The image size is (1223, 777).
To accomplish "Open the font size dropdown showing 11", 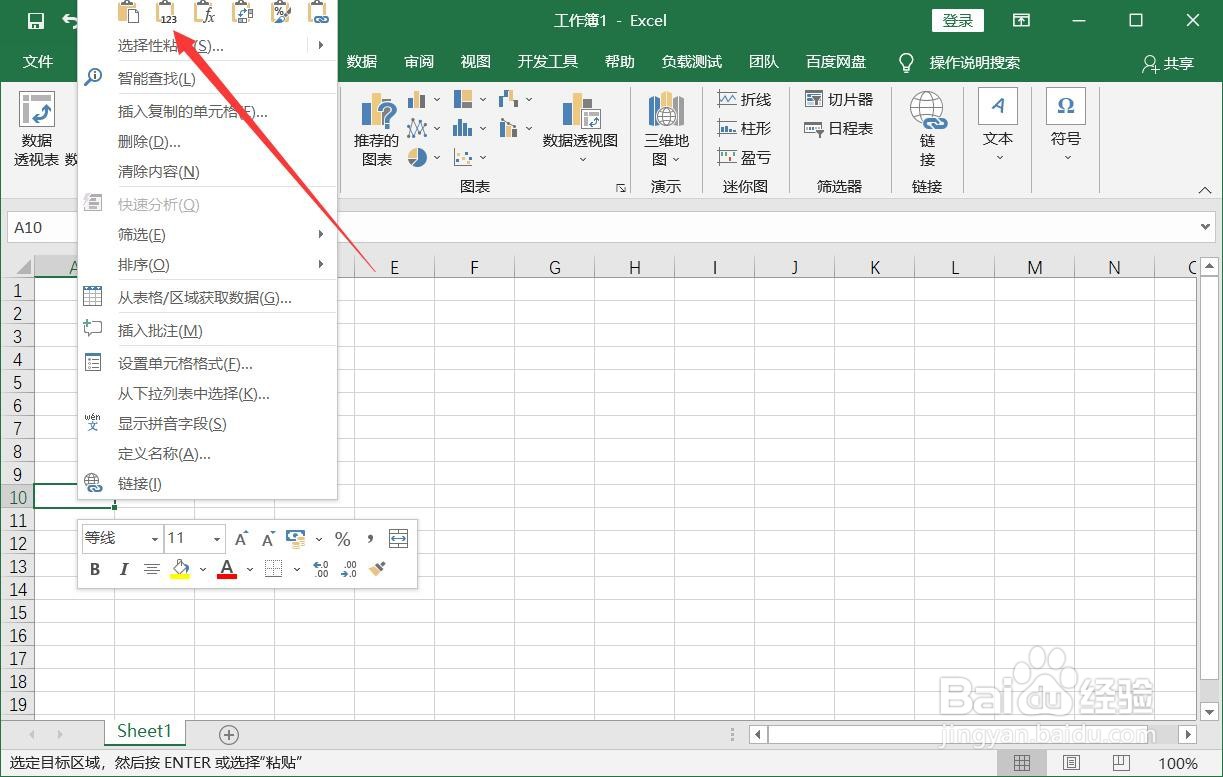I will click(217, 539).
